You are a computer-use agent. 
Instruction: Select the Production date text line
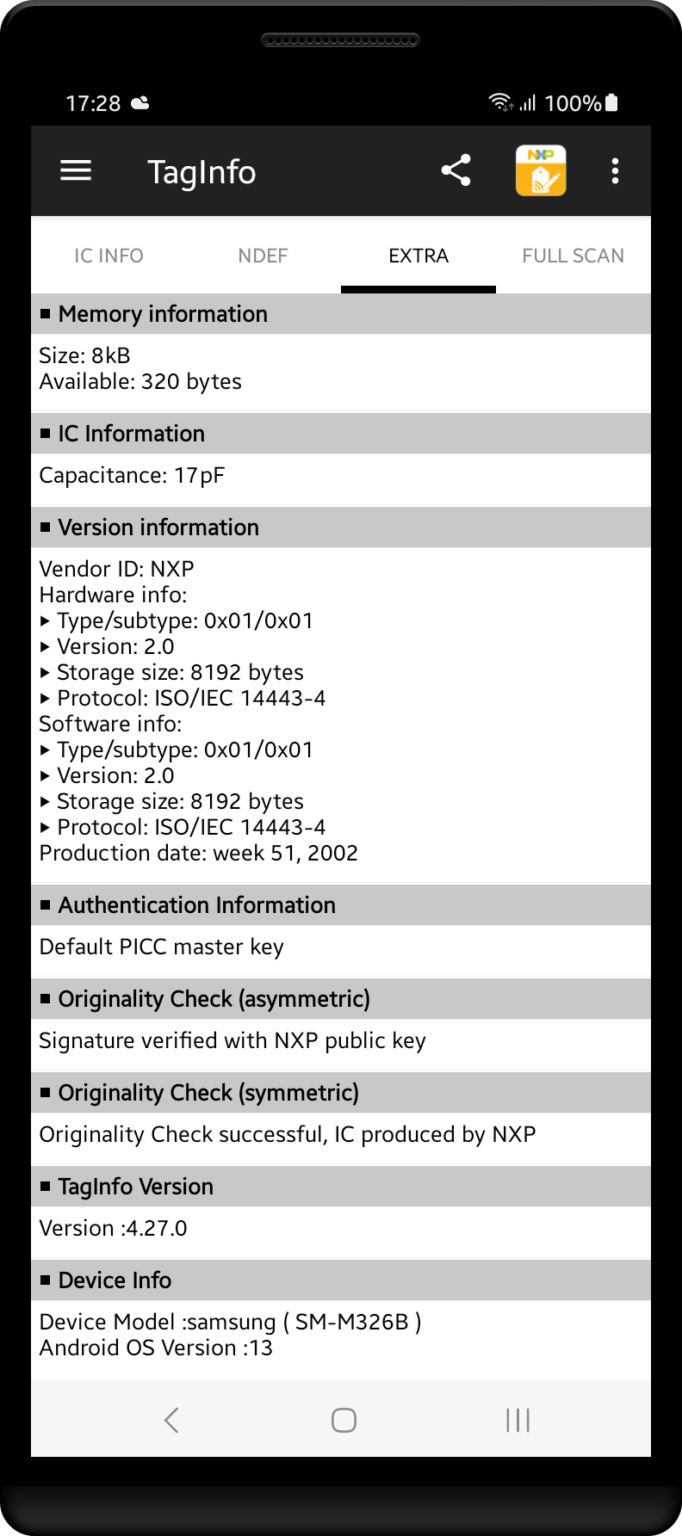[x=199, y=852]
